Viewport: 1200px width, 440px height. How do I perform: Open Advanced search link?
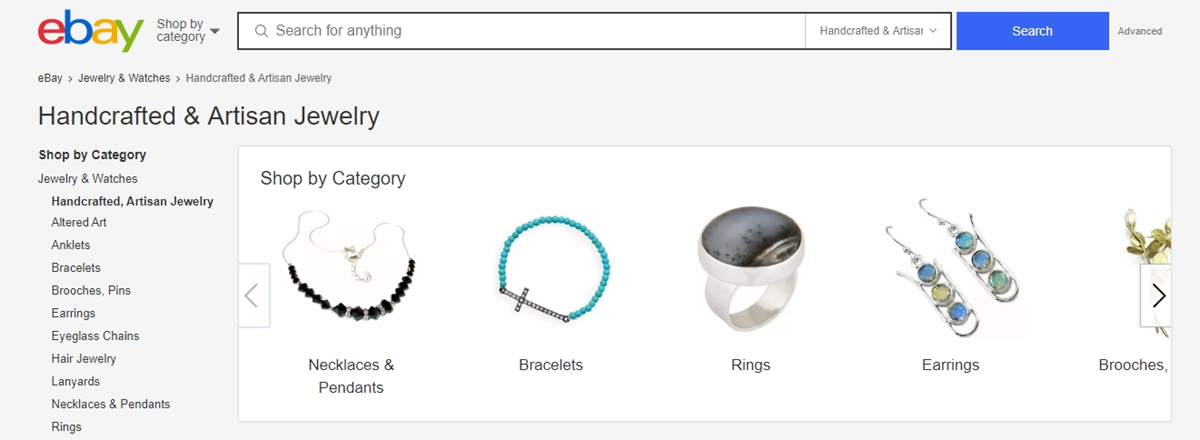1140,31
